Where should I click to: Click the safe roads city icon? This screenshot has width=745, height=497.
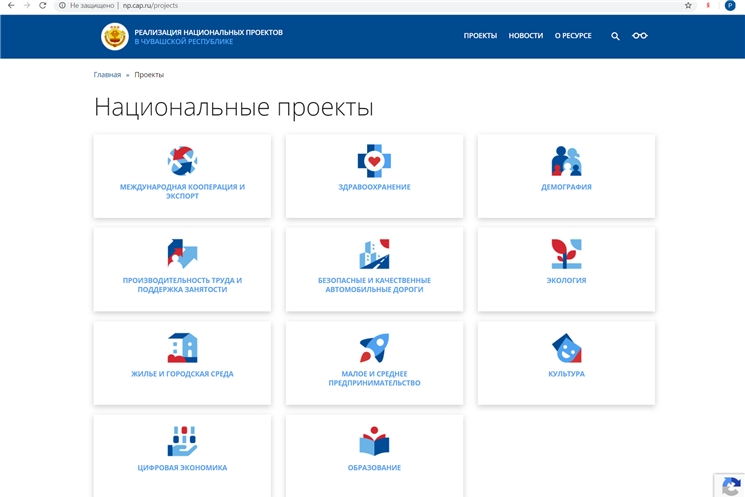pos(374,254)
